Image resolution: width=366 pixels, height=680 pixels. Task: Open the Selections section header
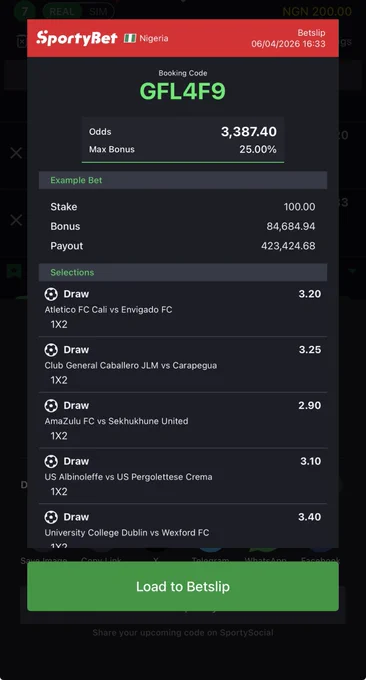(x=183, y=272)
